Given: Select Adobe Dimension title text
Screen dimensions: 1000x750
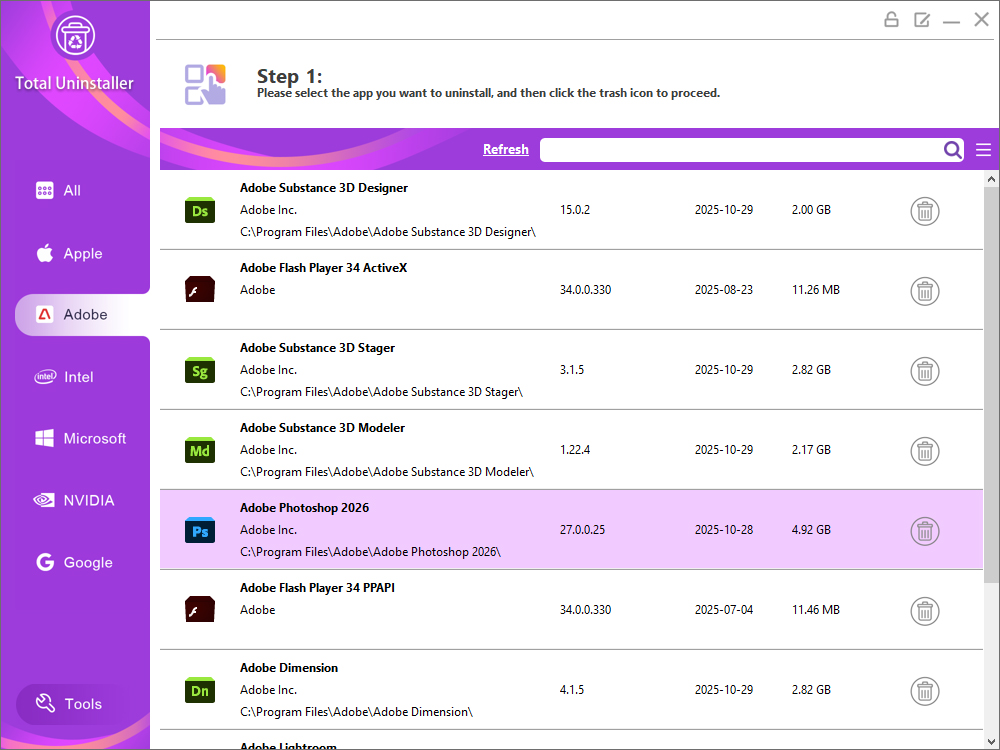Looking at the screenshot, I should (289, 668).
